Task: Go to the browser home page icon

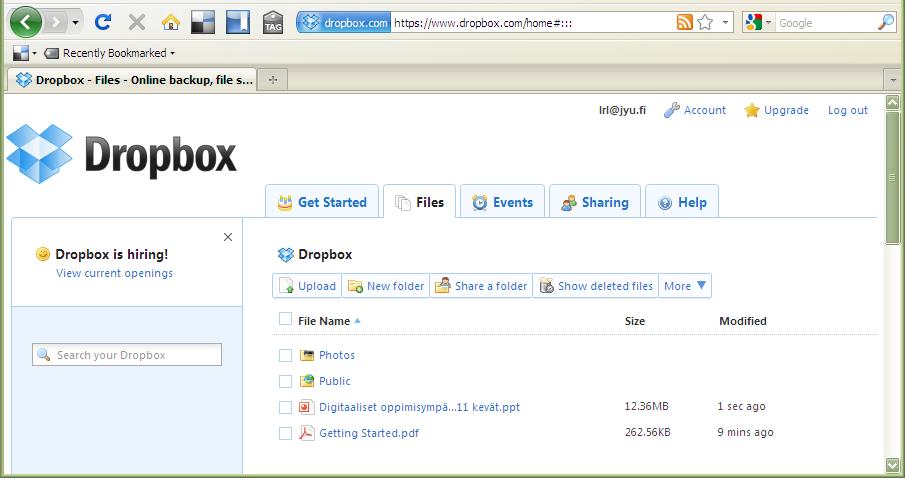Action: pyautogui.click(x=171, y=23)
